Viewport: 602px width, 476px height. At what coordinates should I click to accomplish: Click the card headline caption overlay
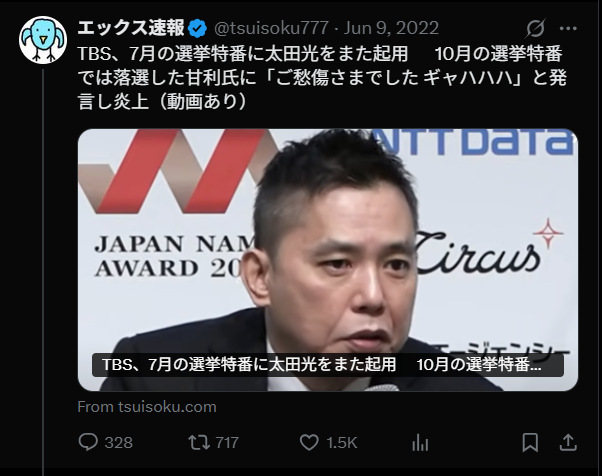coord(328,365)
